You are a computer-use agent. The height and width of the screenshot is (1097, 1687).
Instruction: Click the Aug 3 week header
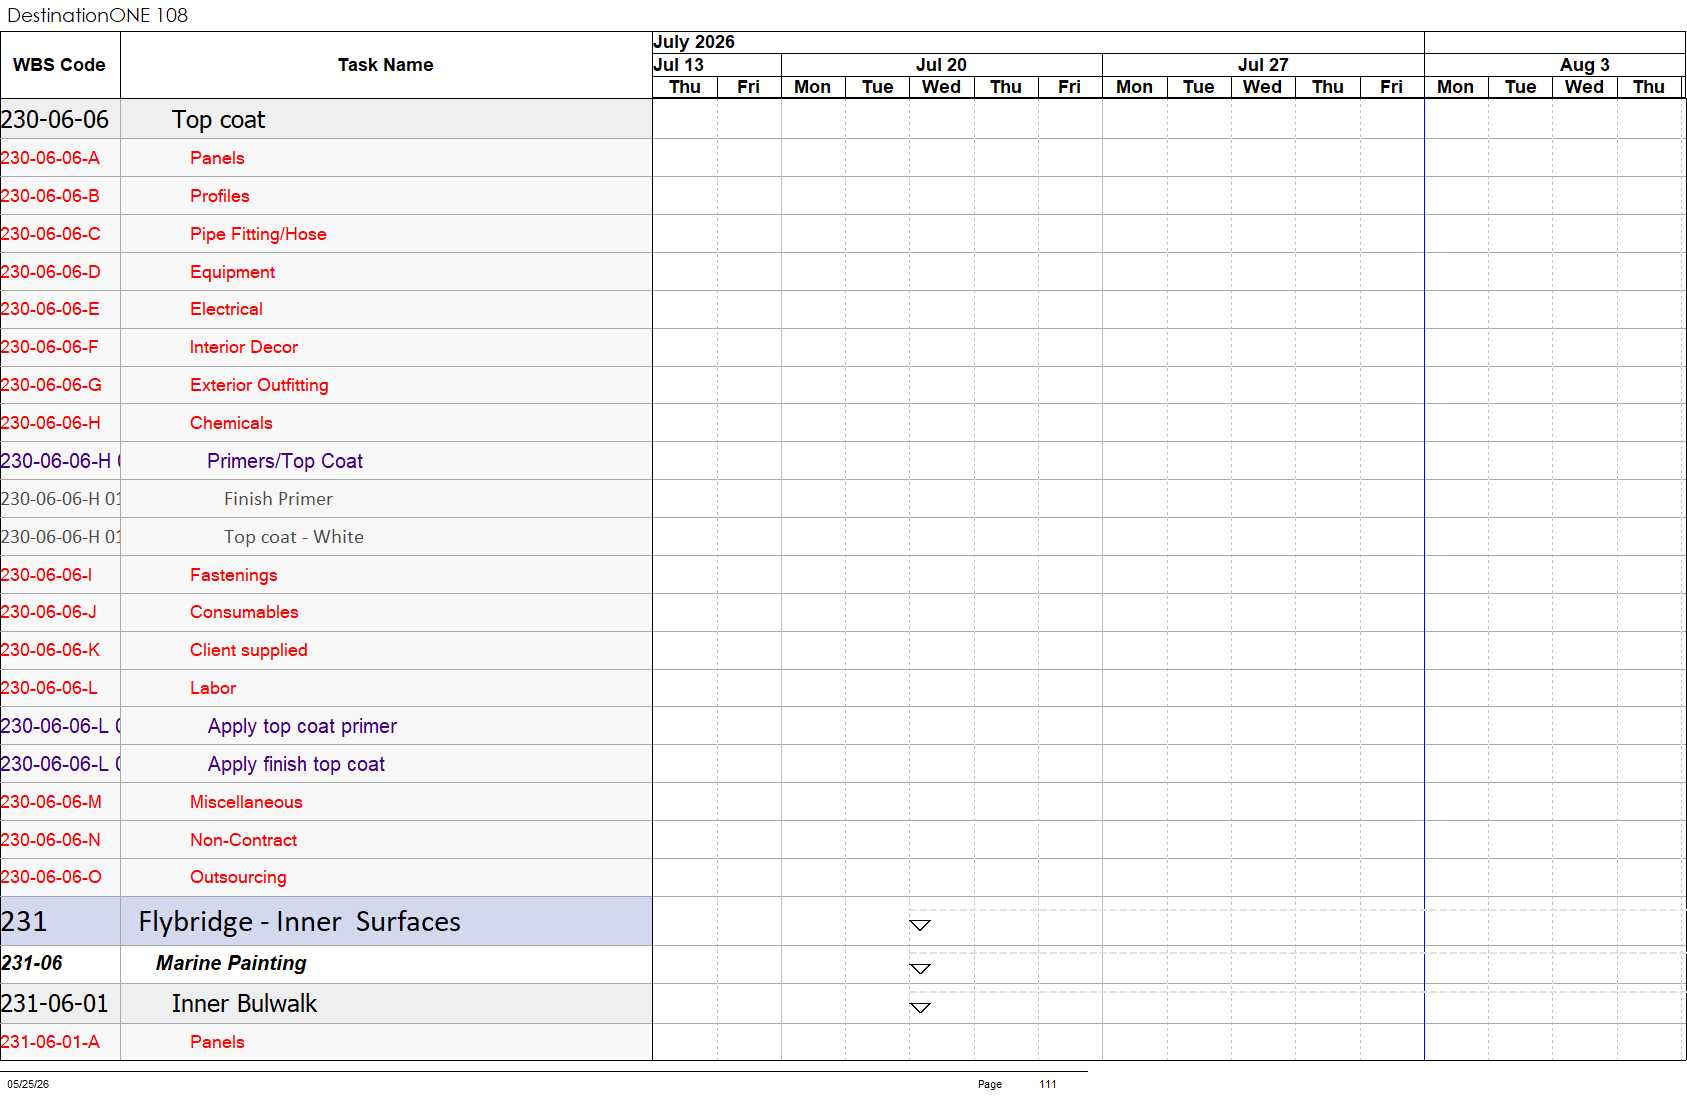[x=1585, y=65]
